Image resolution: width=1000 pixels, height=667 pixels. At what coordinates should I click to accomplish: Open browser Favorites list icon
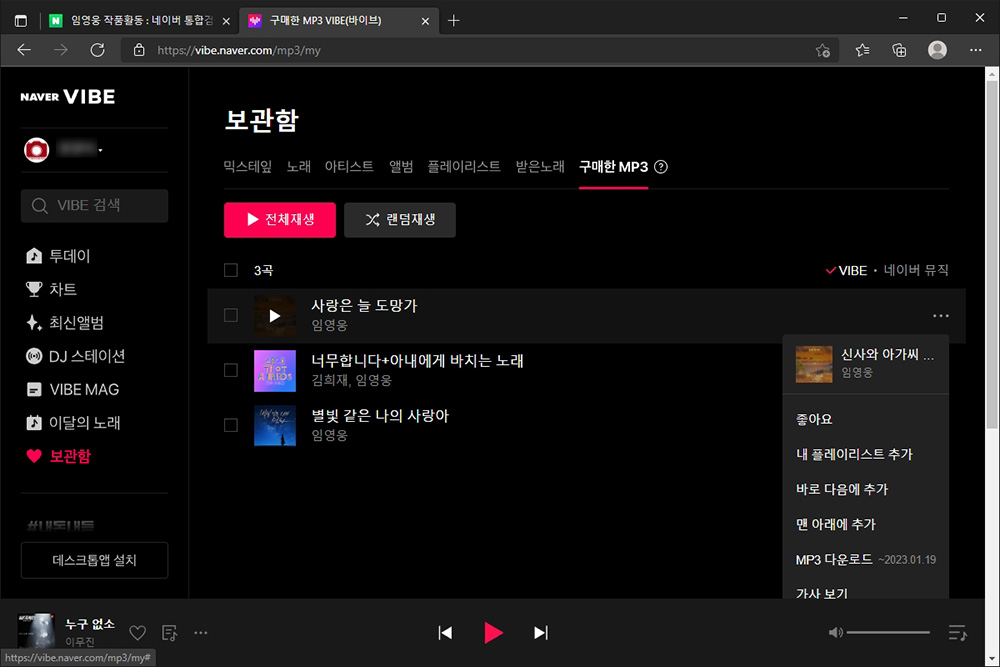pos(862,50)
